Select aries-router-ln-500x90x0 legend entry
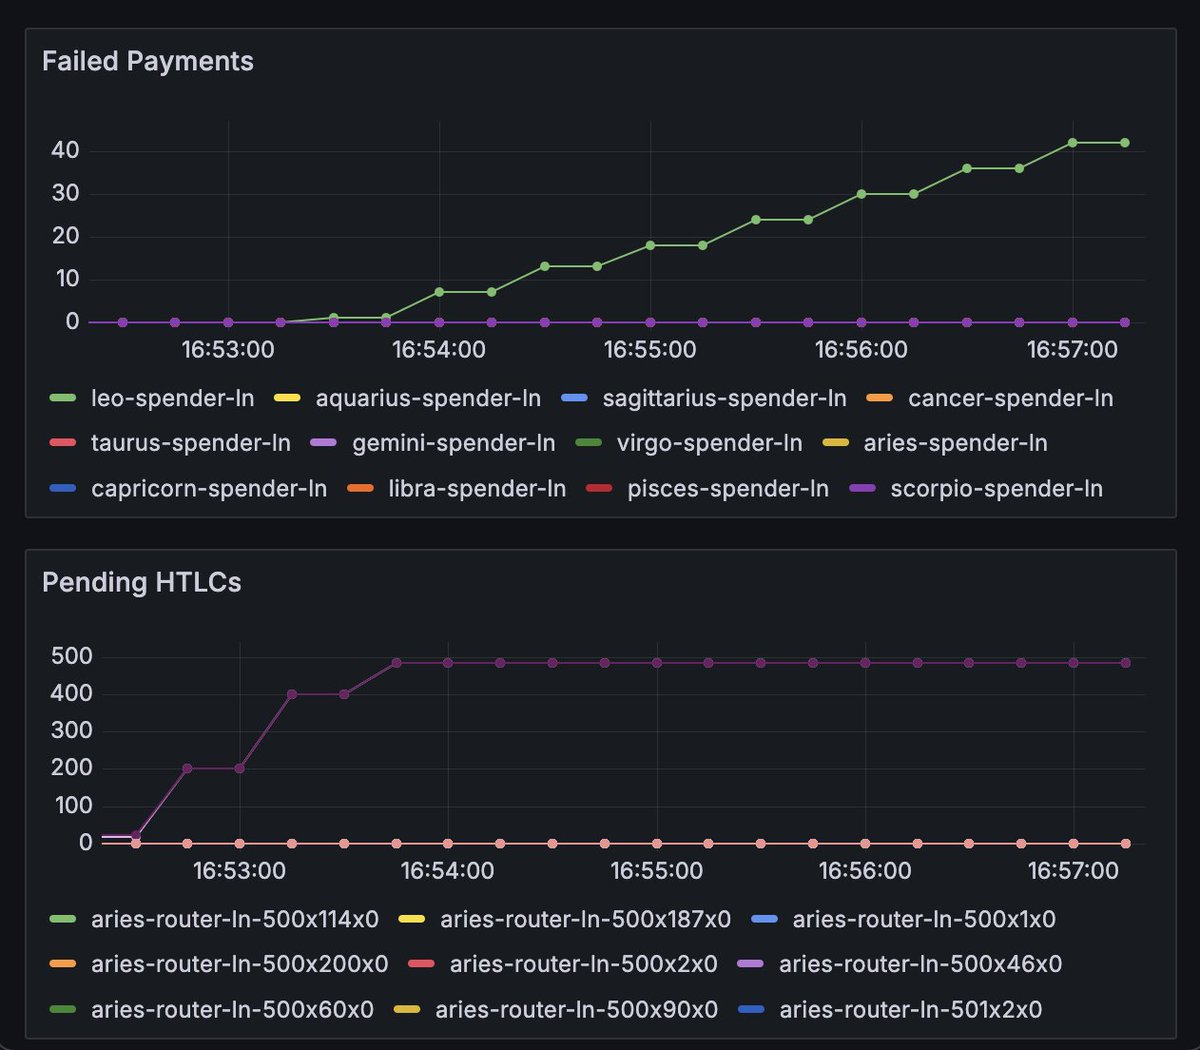Image resolution: width=1200 pixels, height=1050 pixels. coord(555,1009)
